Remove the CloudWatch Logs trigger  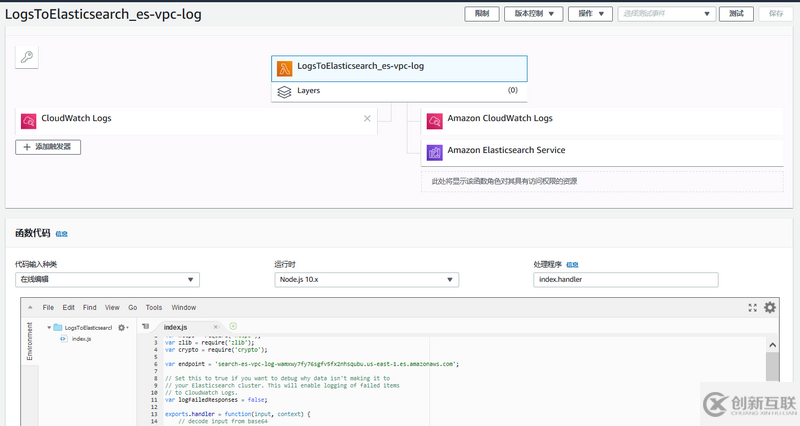click(367, 118)
